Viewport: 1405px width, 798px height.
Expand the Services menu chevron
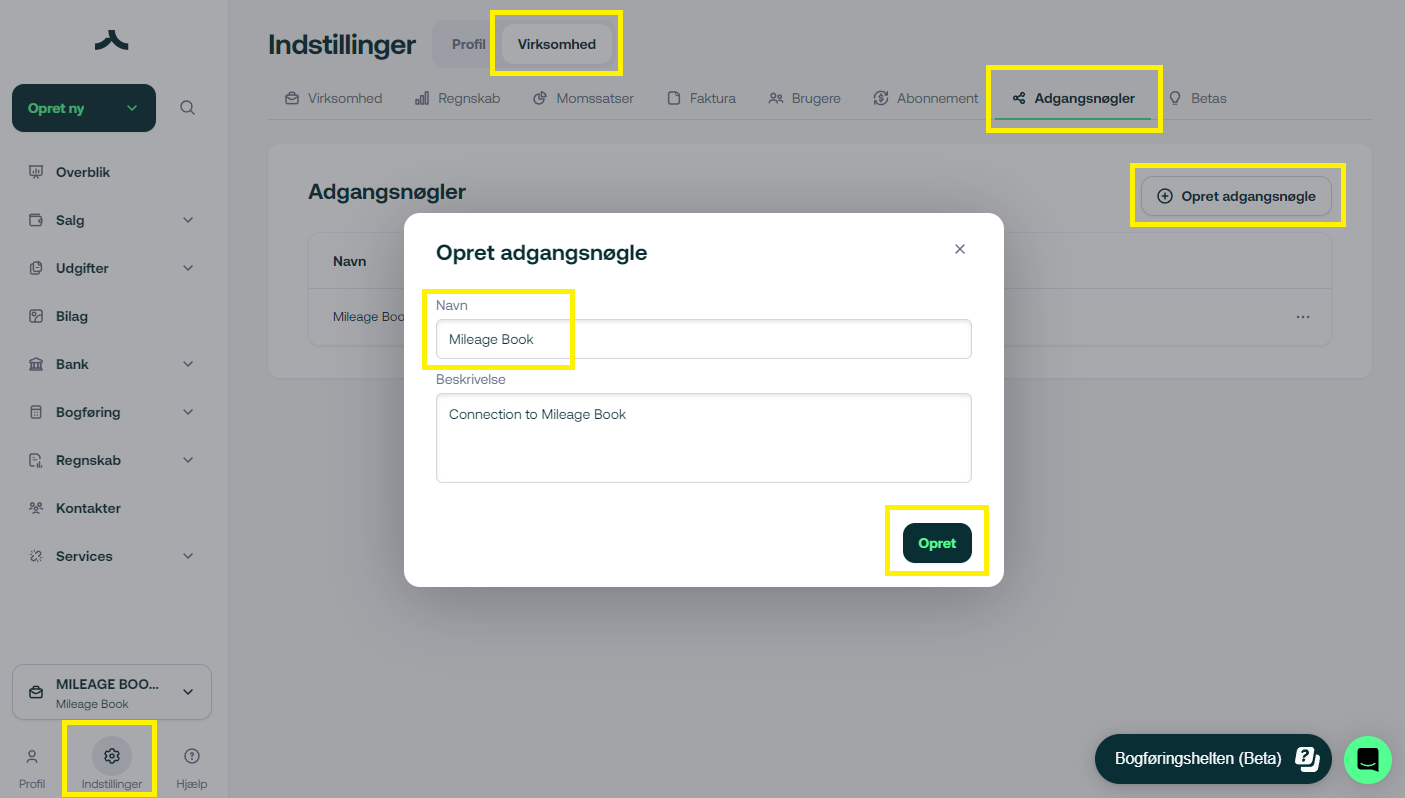tap(188, 556)
